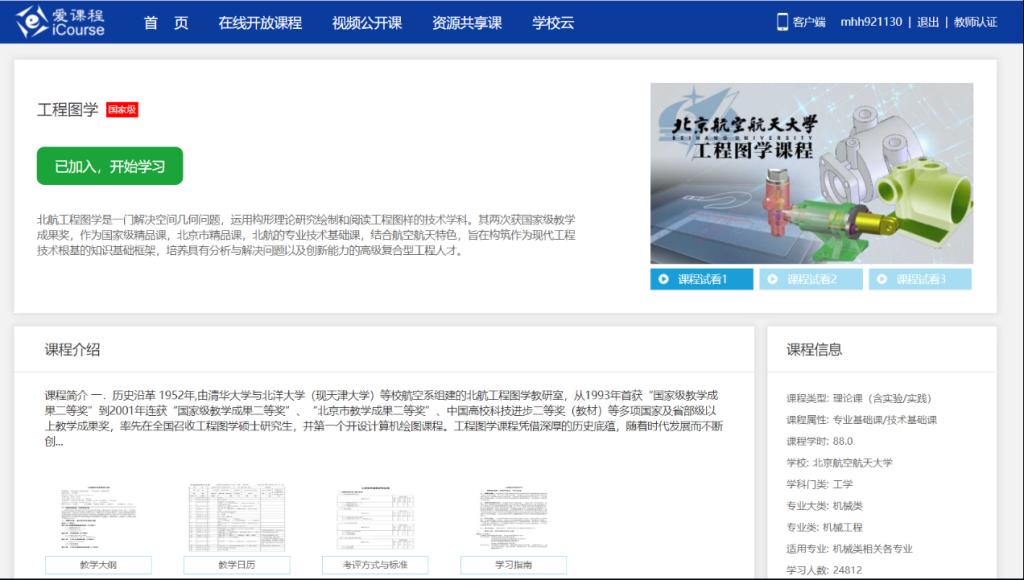Click the 国家级 red badge
Image resolution: width=1024 pixels, height=580 pixels.
122,110
